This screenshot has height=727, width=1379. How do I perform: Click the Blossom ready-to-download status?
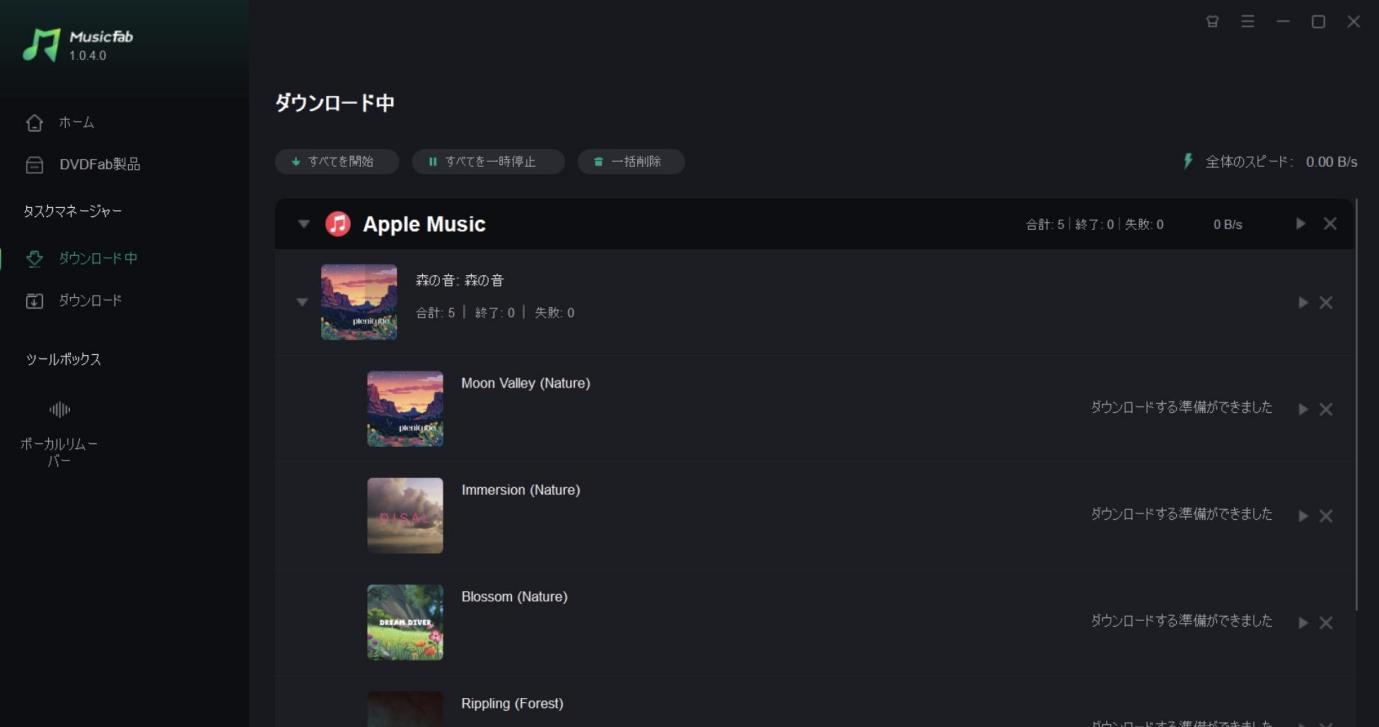pyautogui.click(x=1181, y=622)
